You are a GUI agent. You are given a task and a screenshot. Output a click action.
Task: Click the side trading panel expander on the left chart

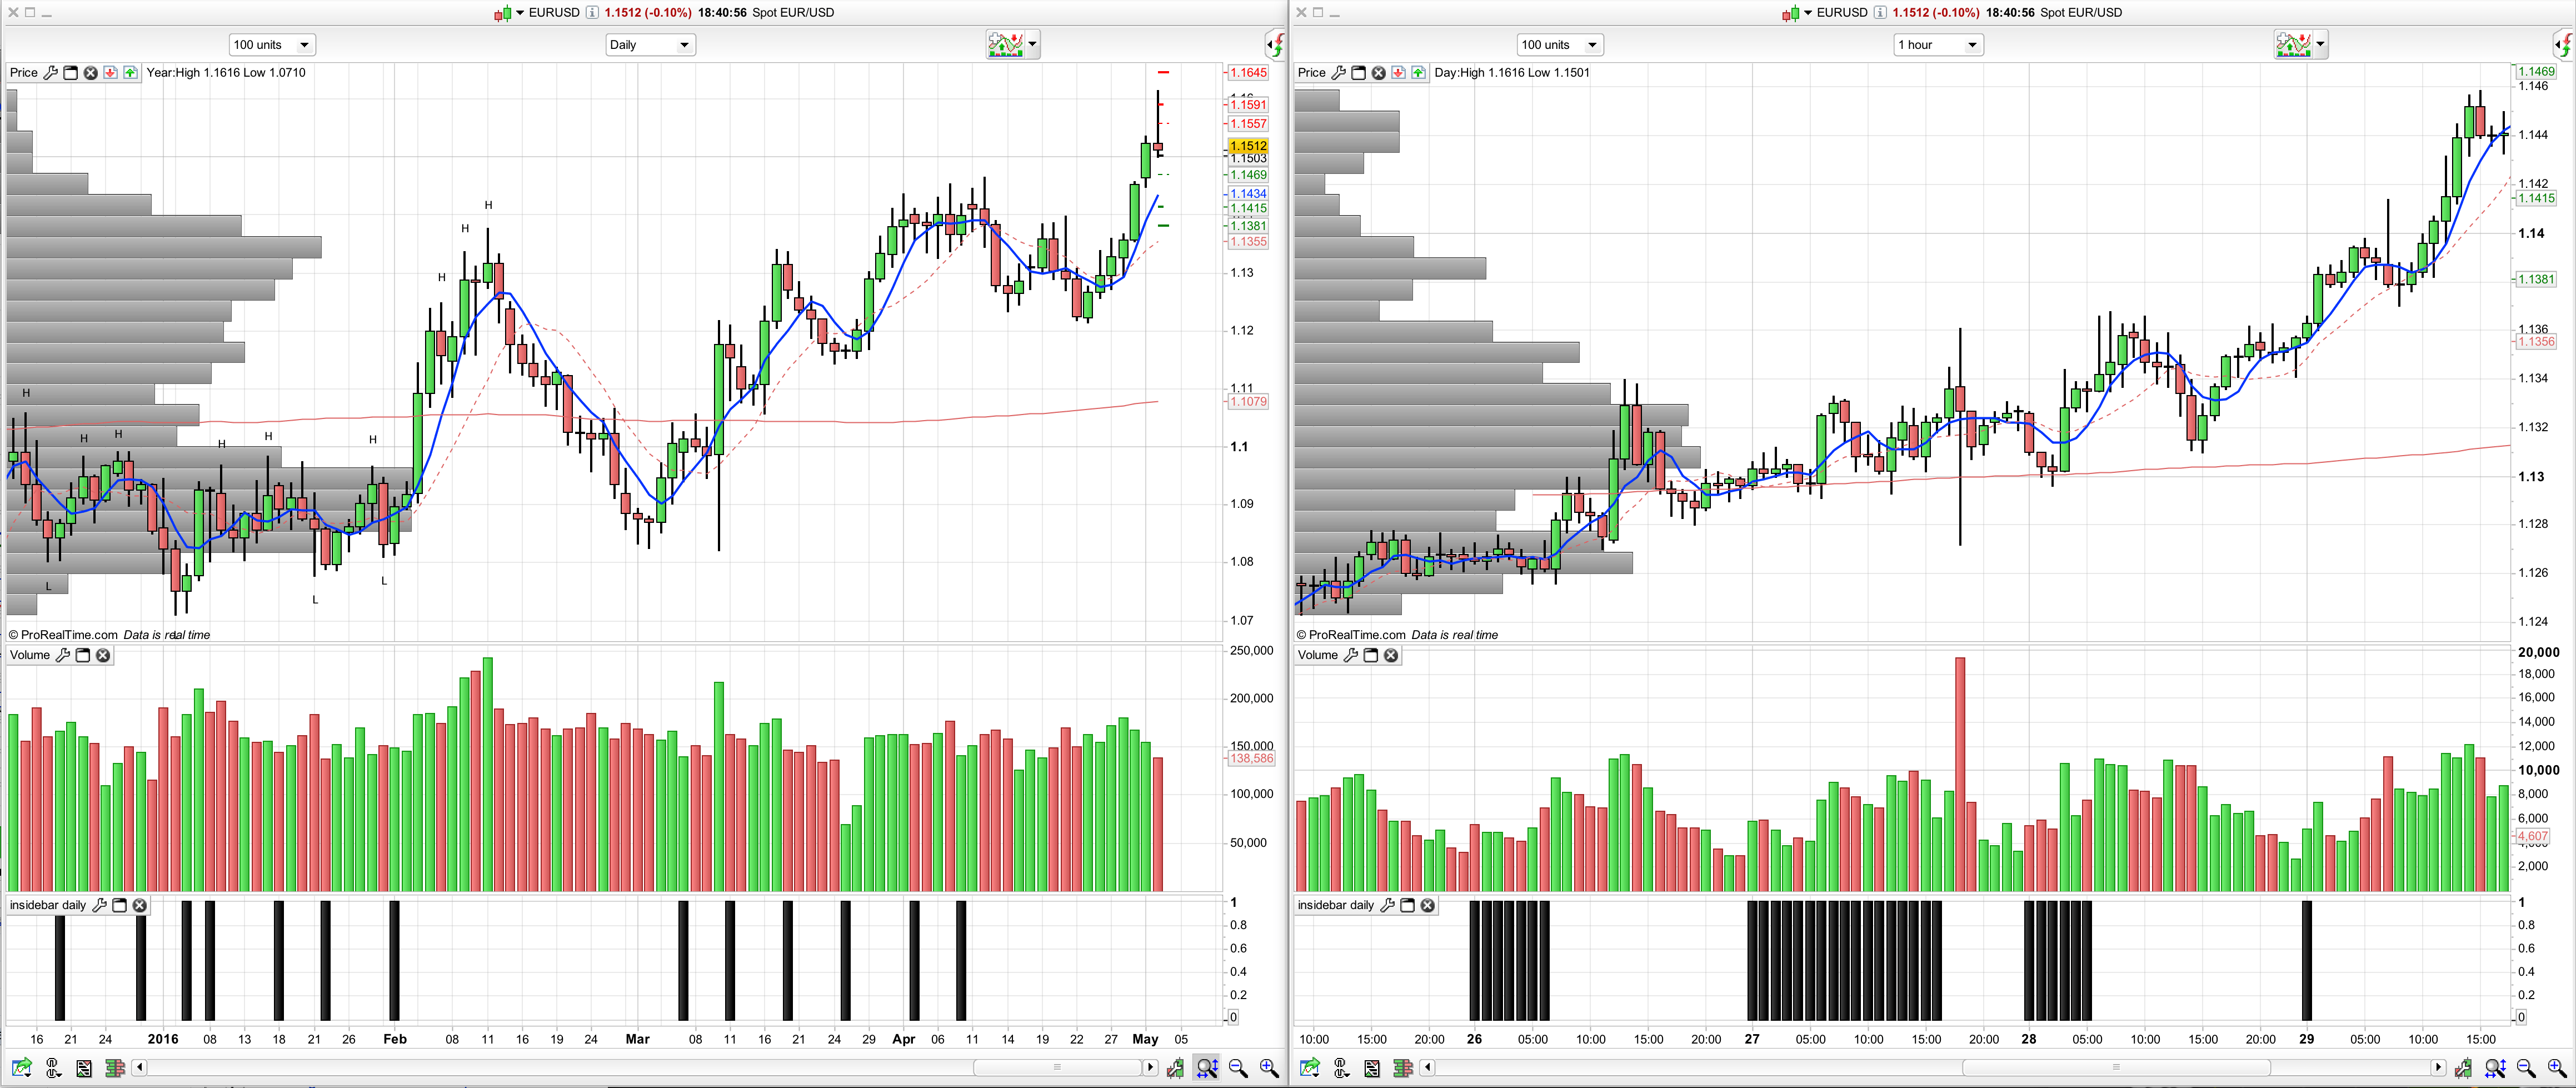pos(1276,45)
